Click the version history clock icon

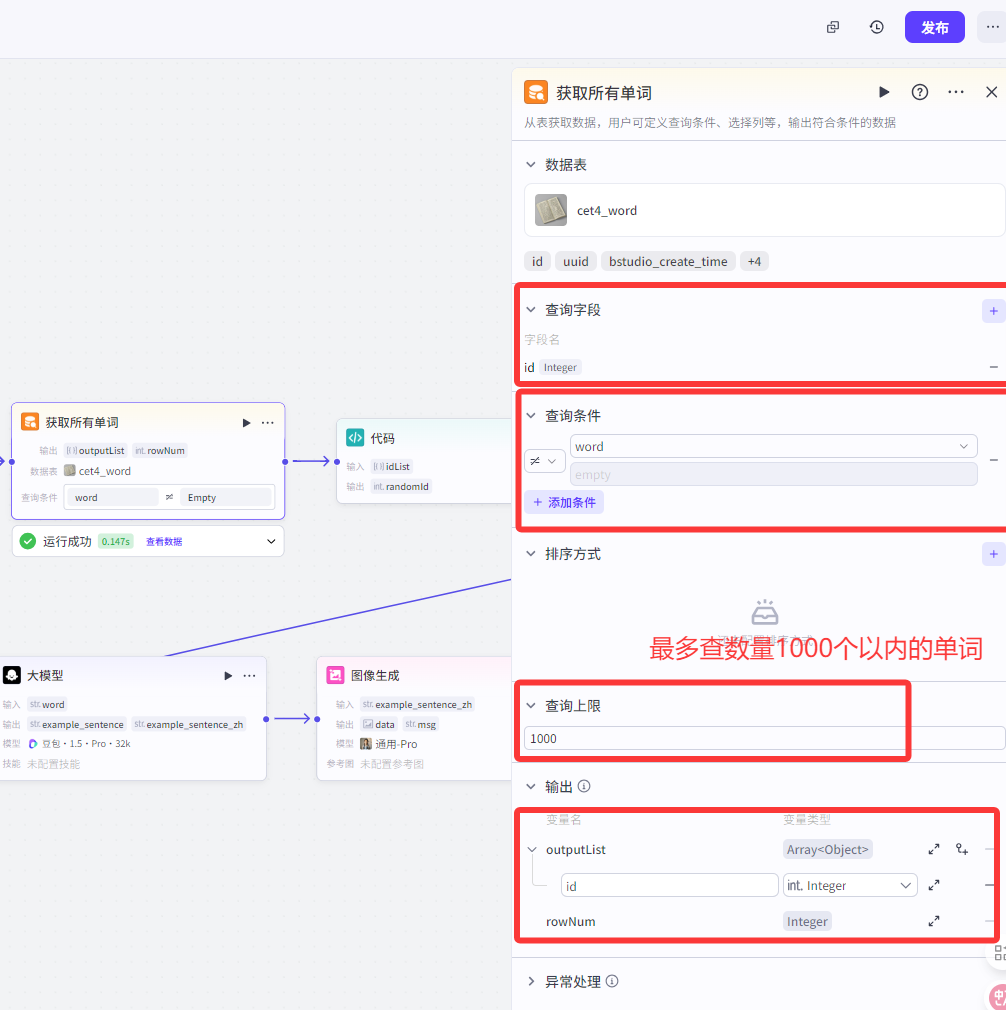point(876,27)
